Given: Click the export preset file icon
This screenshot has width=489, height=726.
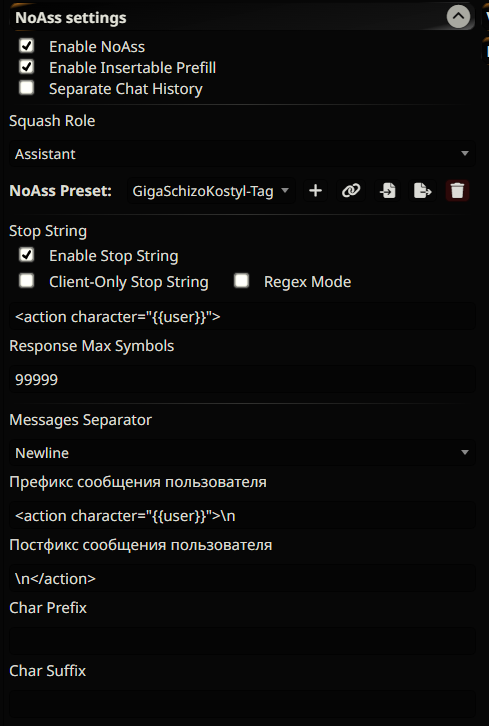Looking at the screenshot, I should pos(422,191).
